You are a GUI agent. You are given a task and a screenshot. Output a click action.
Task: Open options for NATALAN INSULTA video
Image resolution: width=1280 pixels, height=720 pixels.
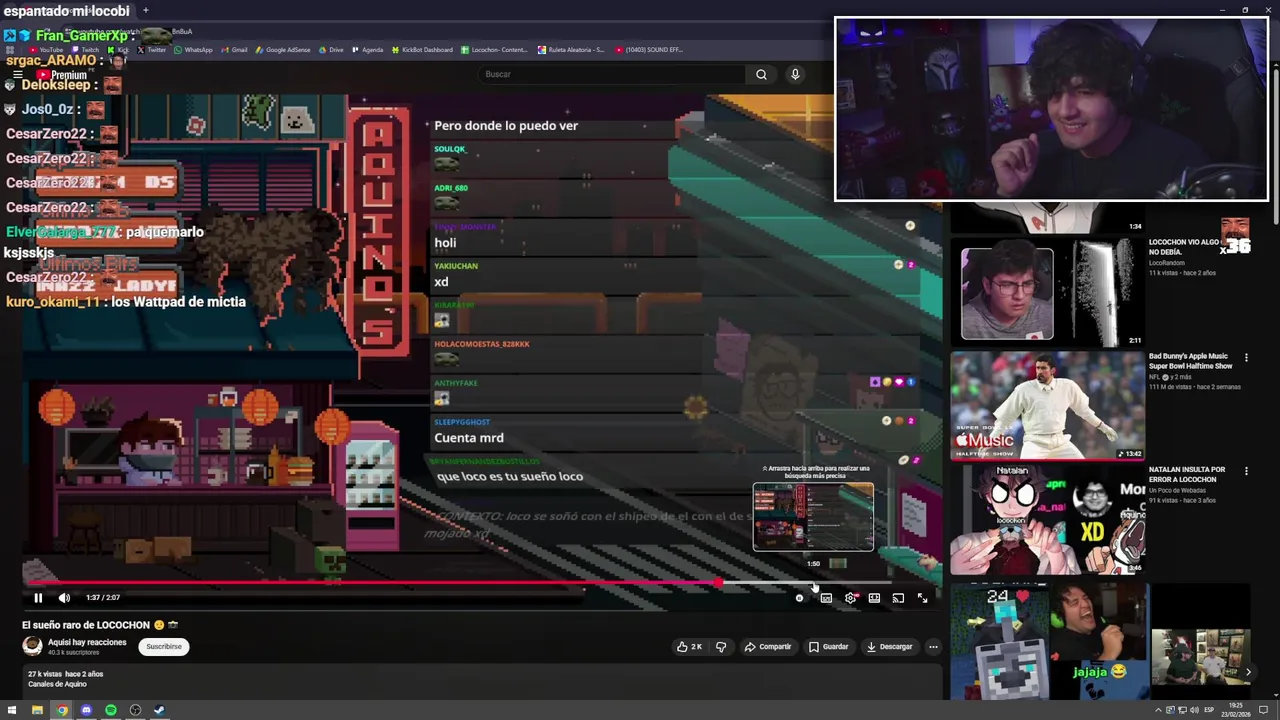pos(1246,470)
